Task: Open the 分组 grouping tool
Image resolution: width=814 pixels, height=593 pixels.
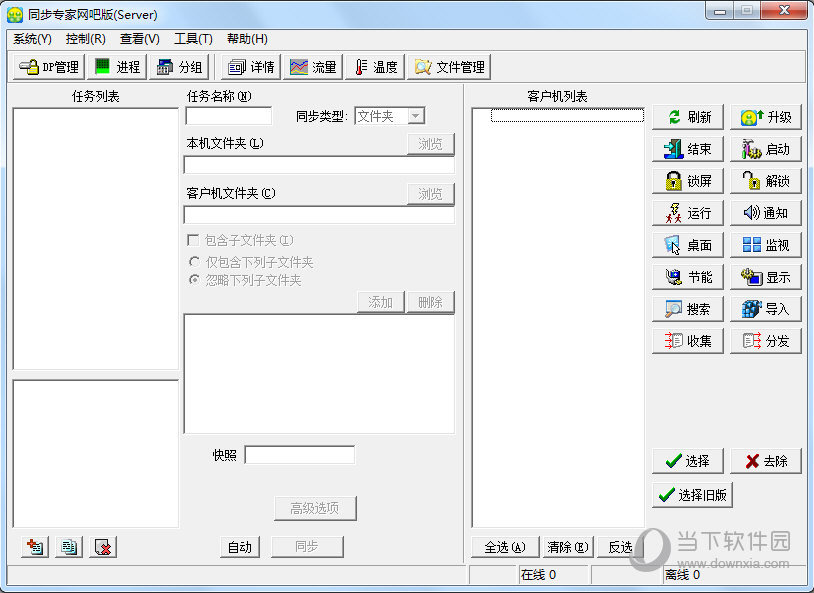Action: [x=179, y=67]
